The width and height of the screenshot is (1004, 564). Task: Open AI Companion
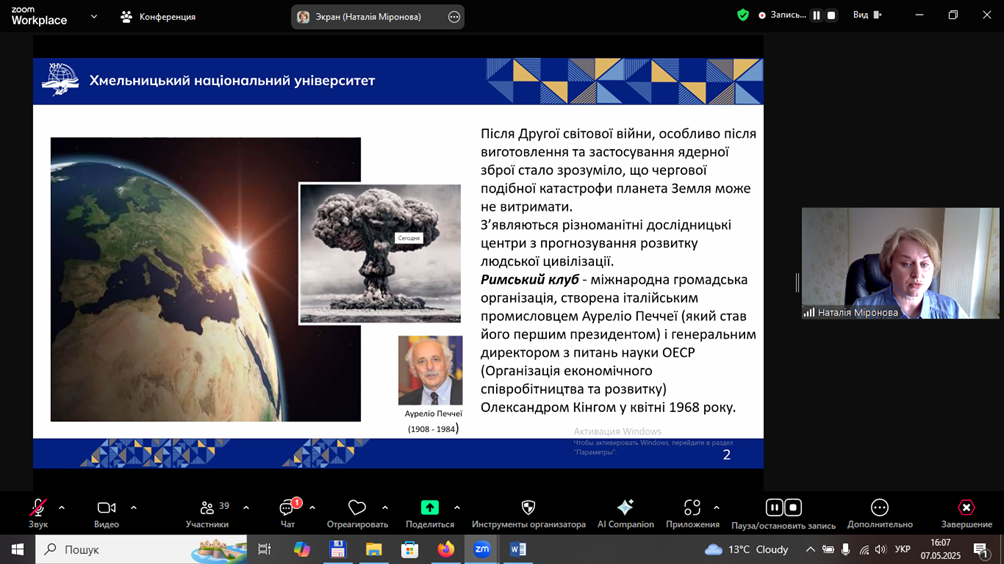click(626, 513)
